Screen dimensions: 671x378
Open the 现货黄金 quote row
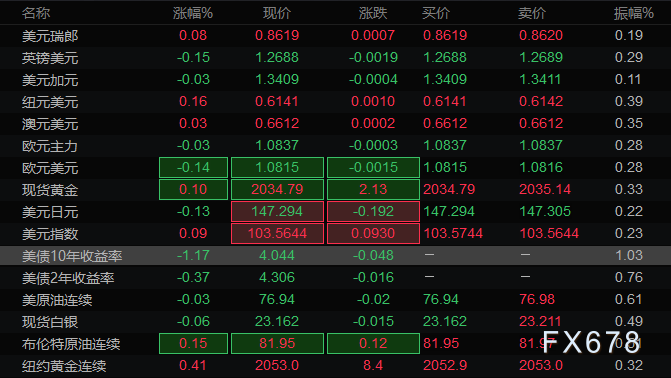tap(336, 190)
